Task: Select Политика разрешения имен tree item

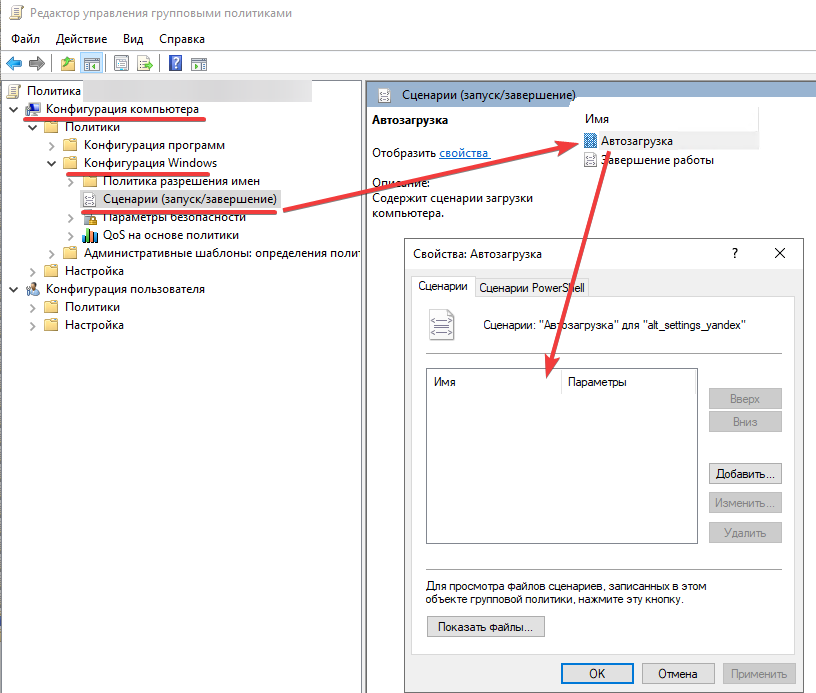Action: pos(181,181)
